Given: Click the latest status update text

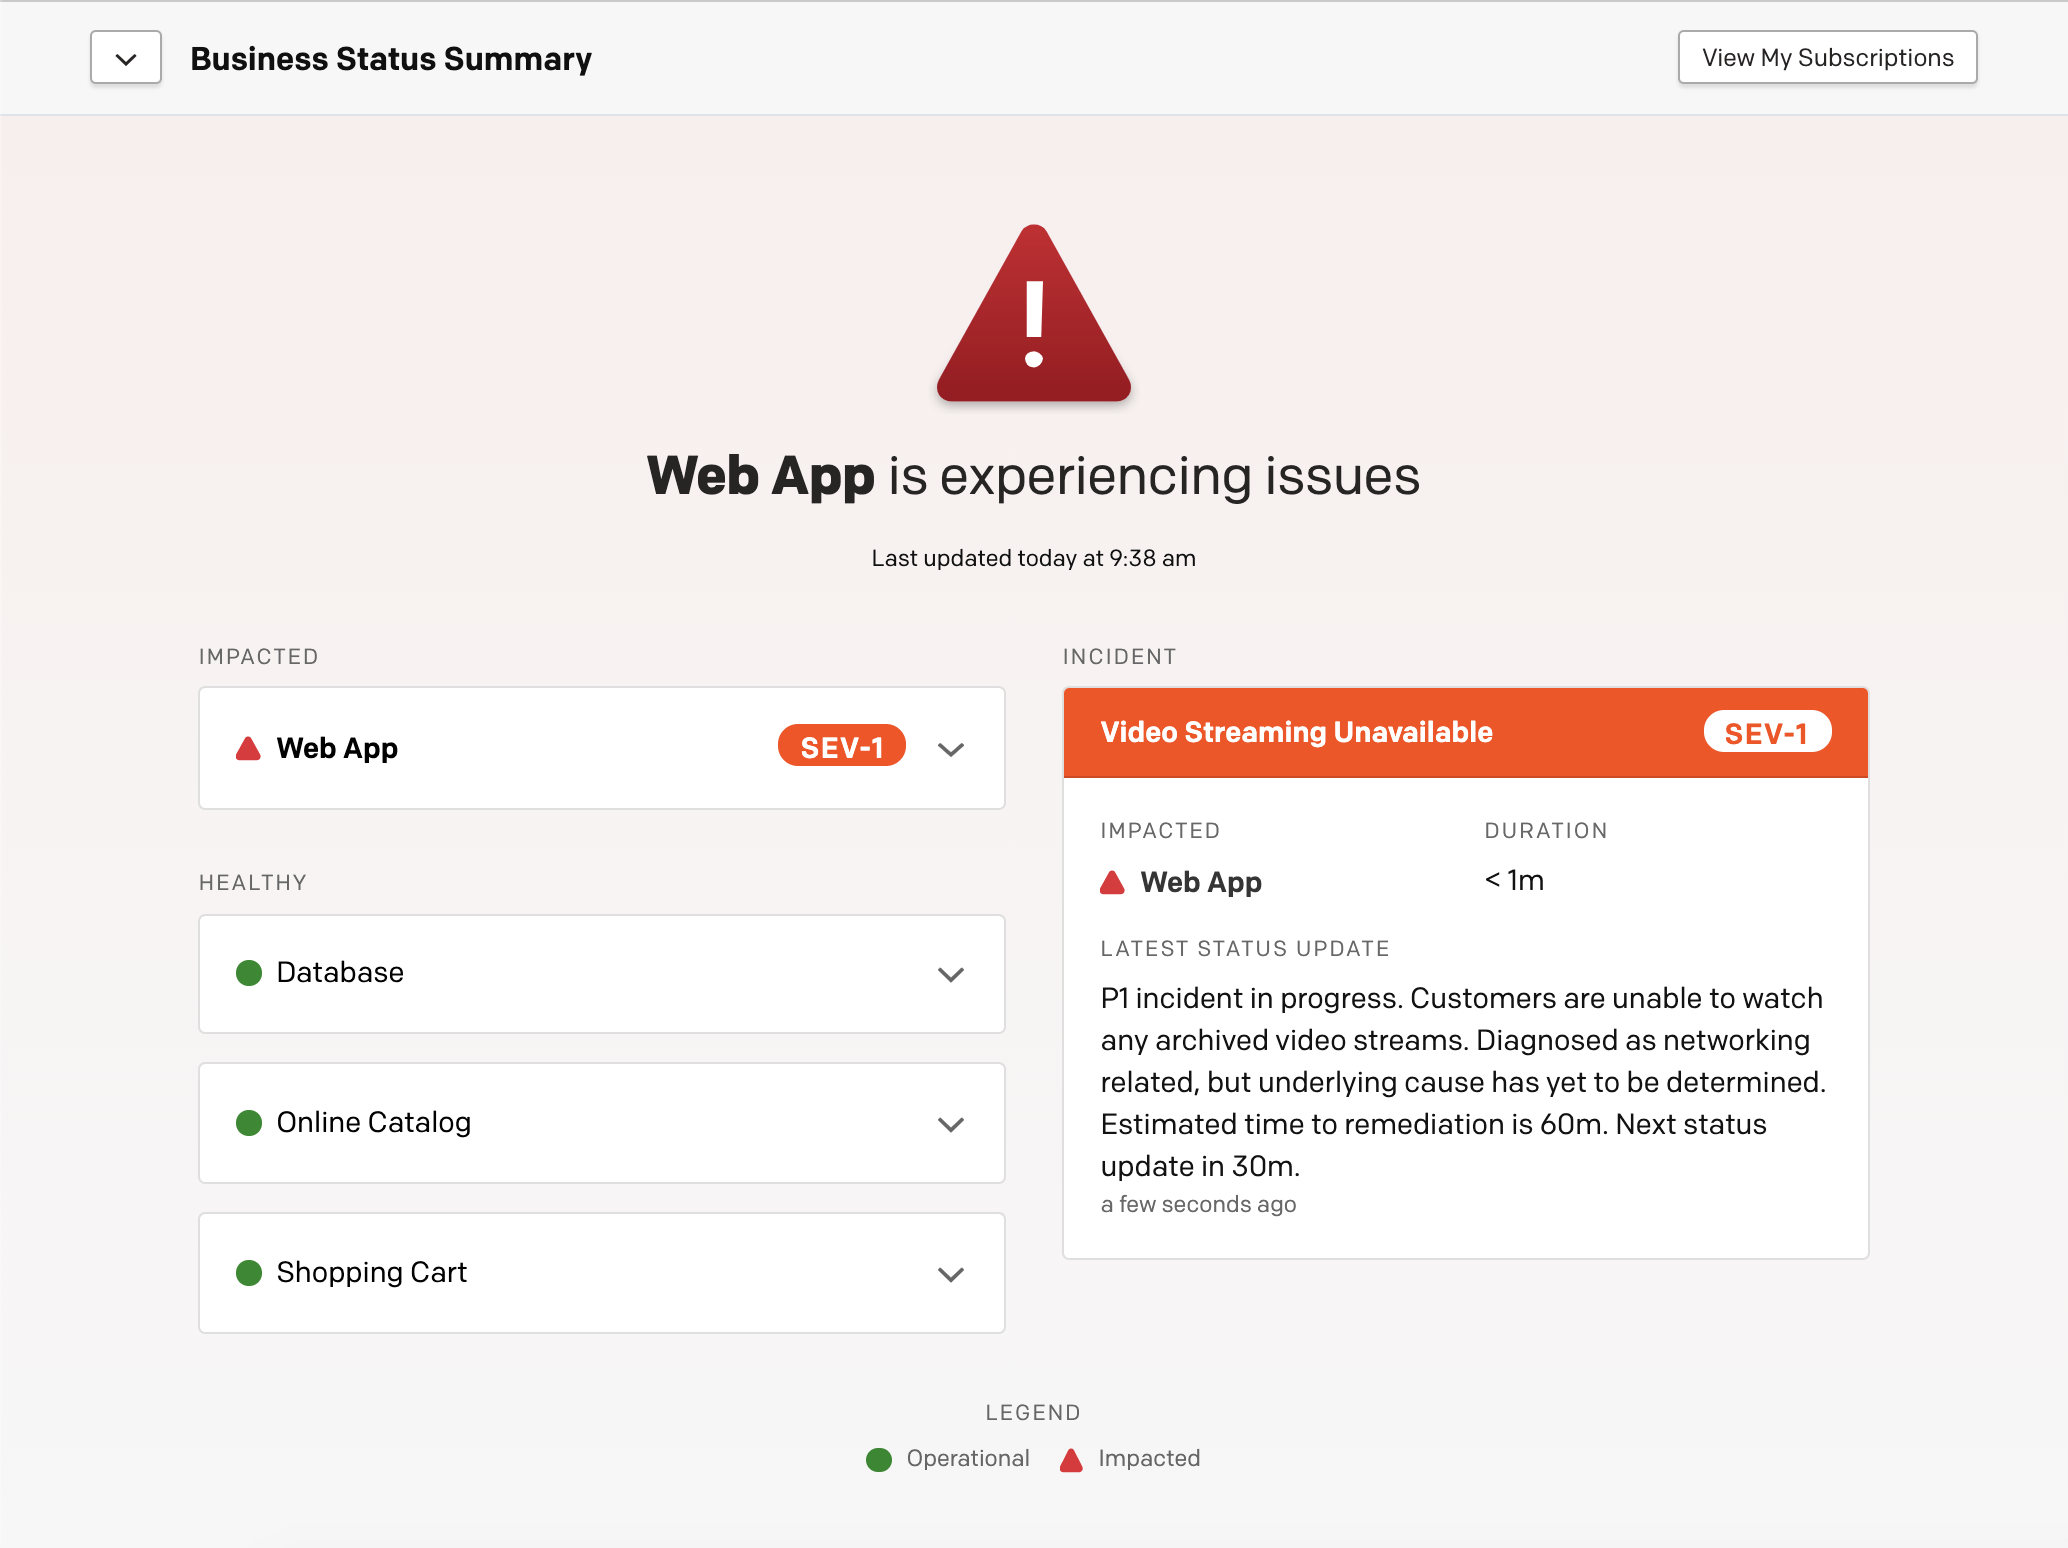Looking at the screenshot, I should 1462,1082.
